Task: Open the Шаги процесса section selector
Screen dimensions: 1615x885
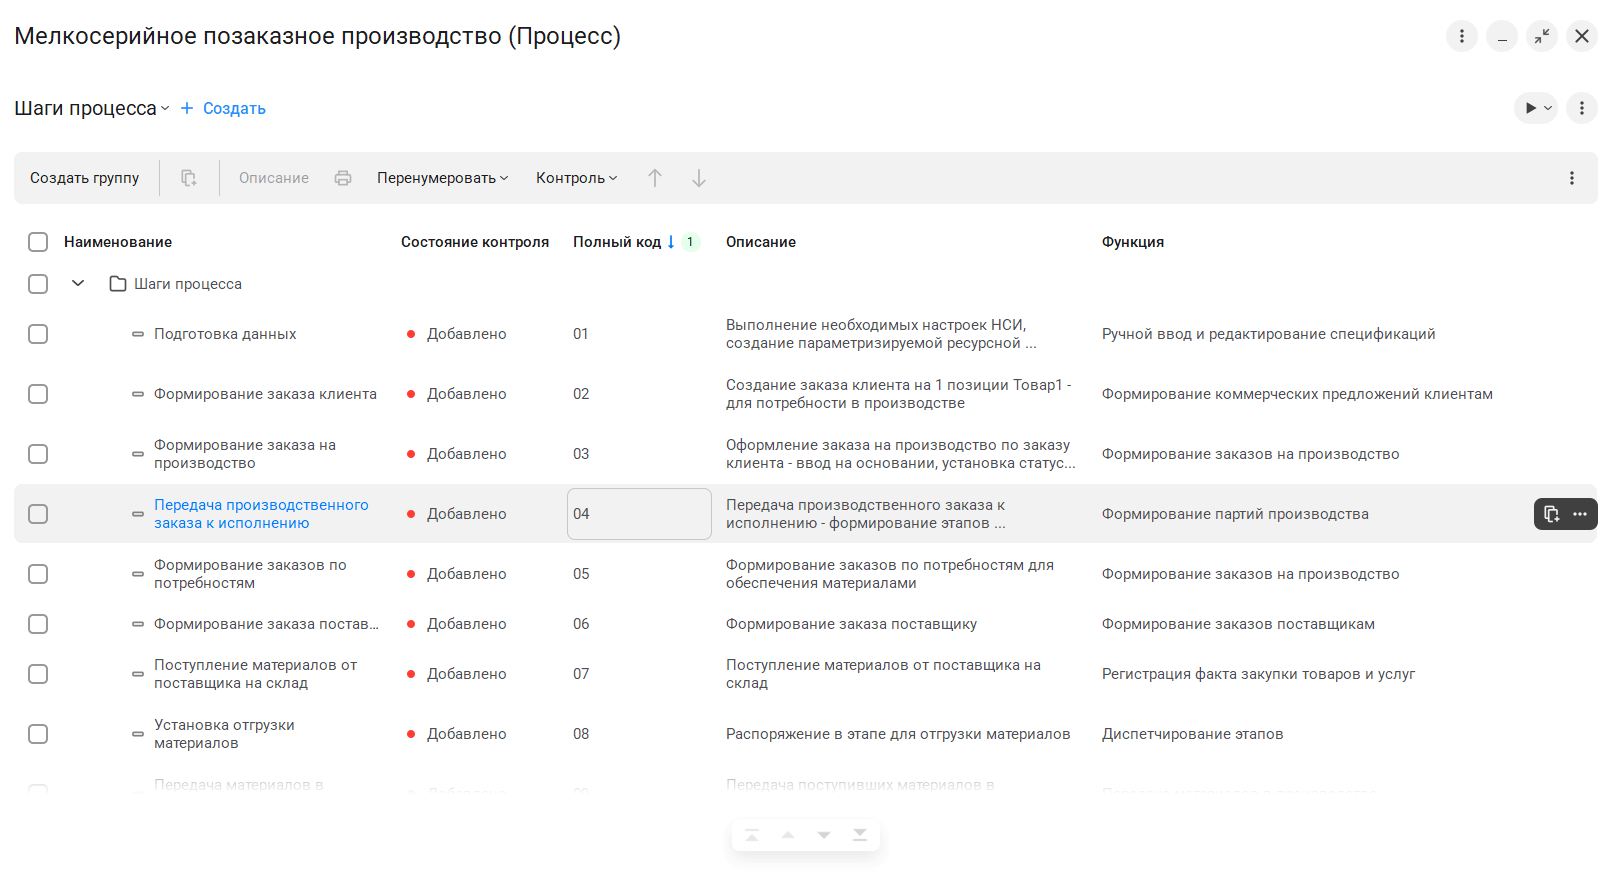Action: click(x=92, y=108)
